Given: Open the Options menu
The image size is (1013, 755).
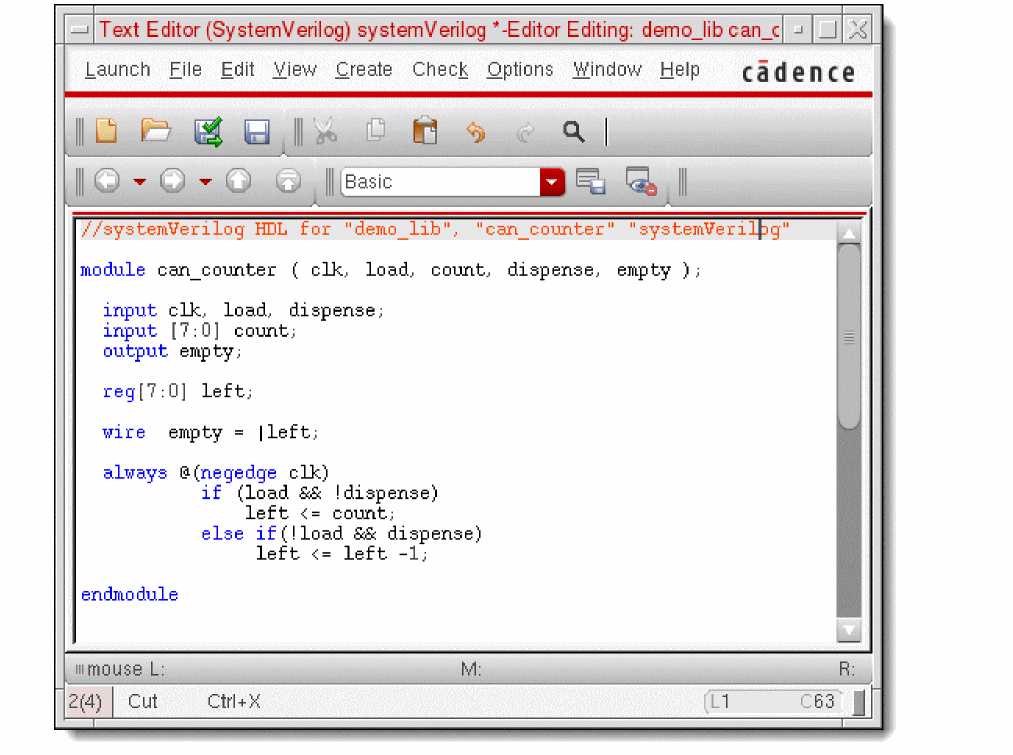Looking at the screenshot, I should point(520,70).
